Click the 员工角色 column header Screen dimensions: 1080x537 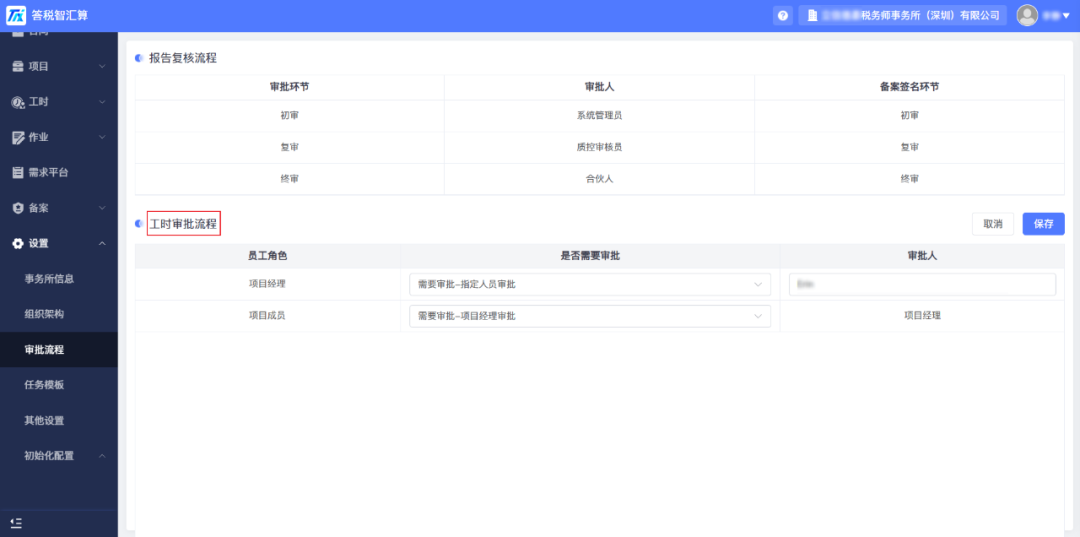point(267,256)
